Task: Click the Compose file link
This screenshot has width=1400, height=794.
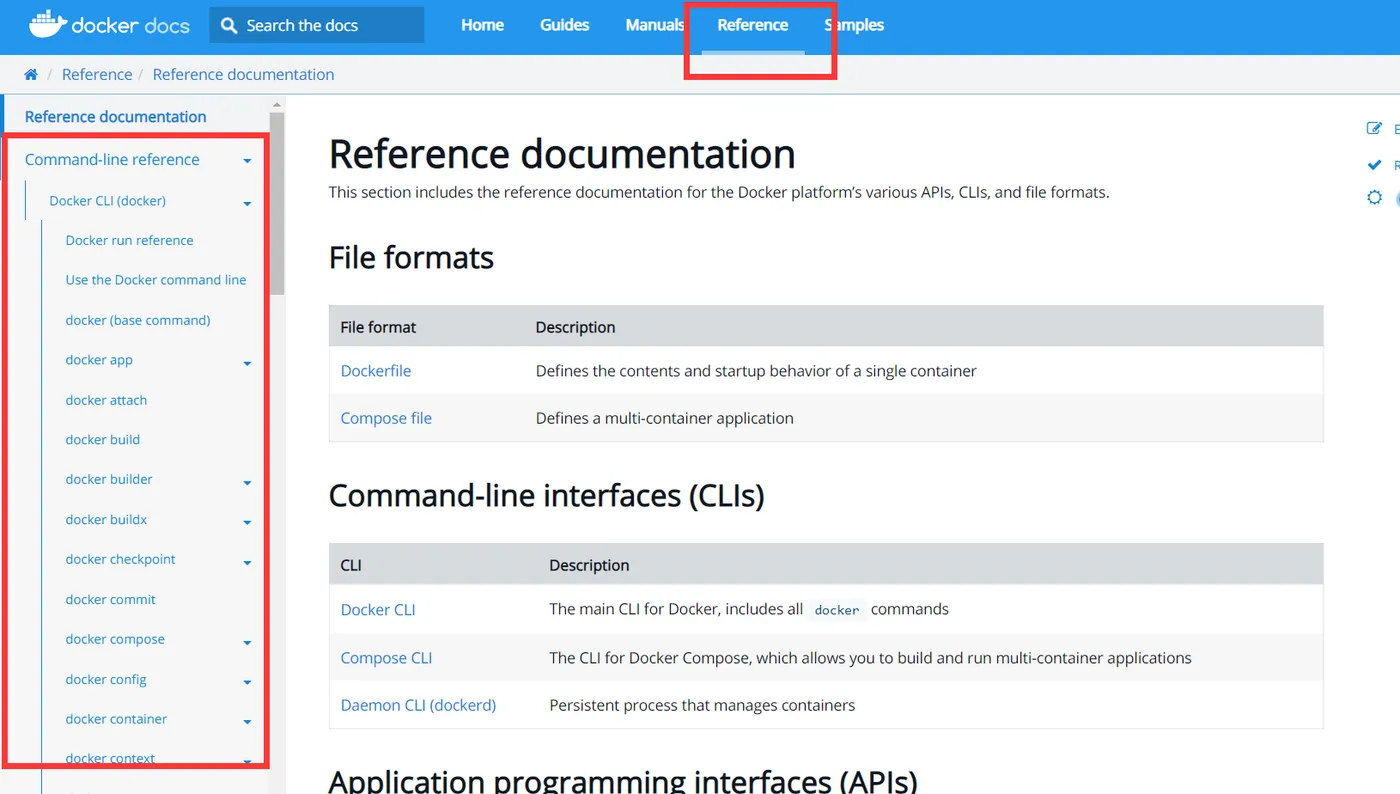Action: [x=386, y=418]
